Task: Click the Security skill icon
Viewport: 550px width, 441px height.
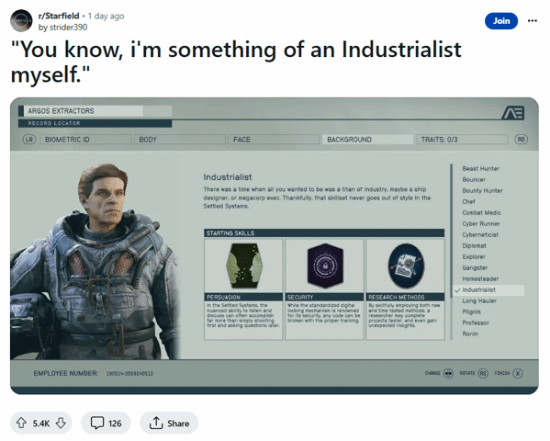Action: tap(325, 266)
